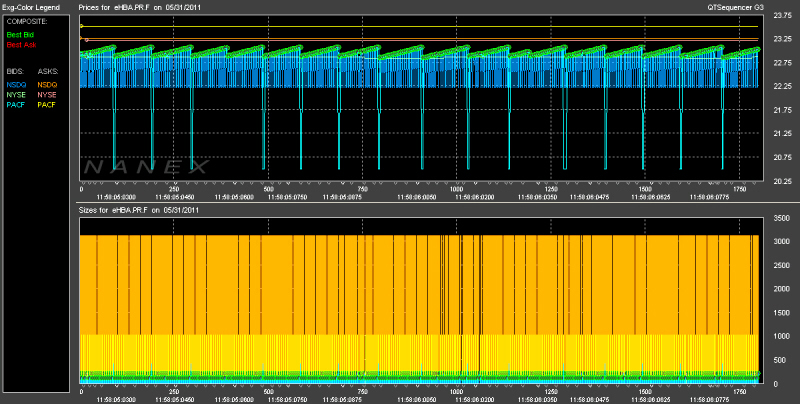This screenshot has height=404, width=800.
Task: Click 11:58:05:0300 timestamp under Prices chart
Action: tap(116, 196)
